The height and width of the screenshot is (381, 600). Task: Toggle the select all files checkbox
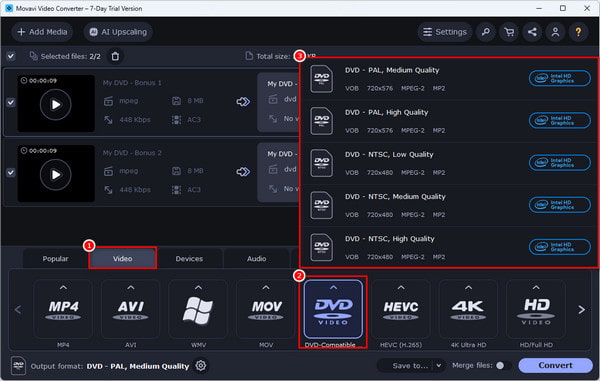tap(11, 56)
